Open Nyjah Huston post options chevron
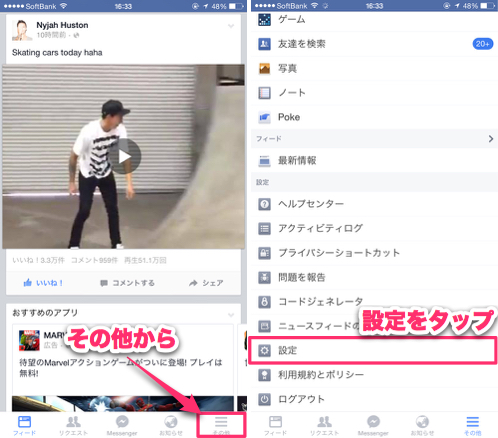This screenshot has height=438, width=498. pos(231,26)
